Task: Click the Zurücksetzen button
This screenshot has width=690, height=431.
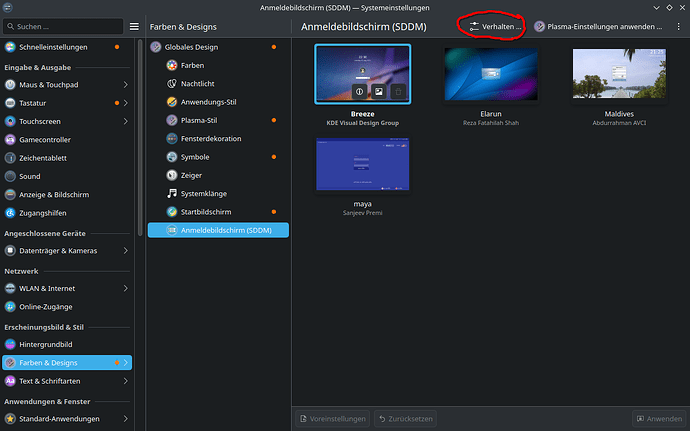Action: pyautogui.click(x=405, y=419)
